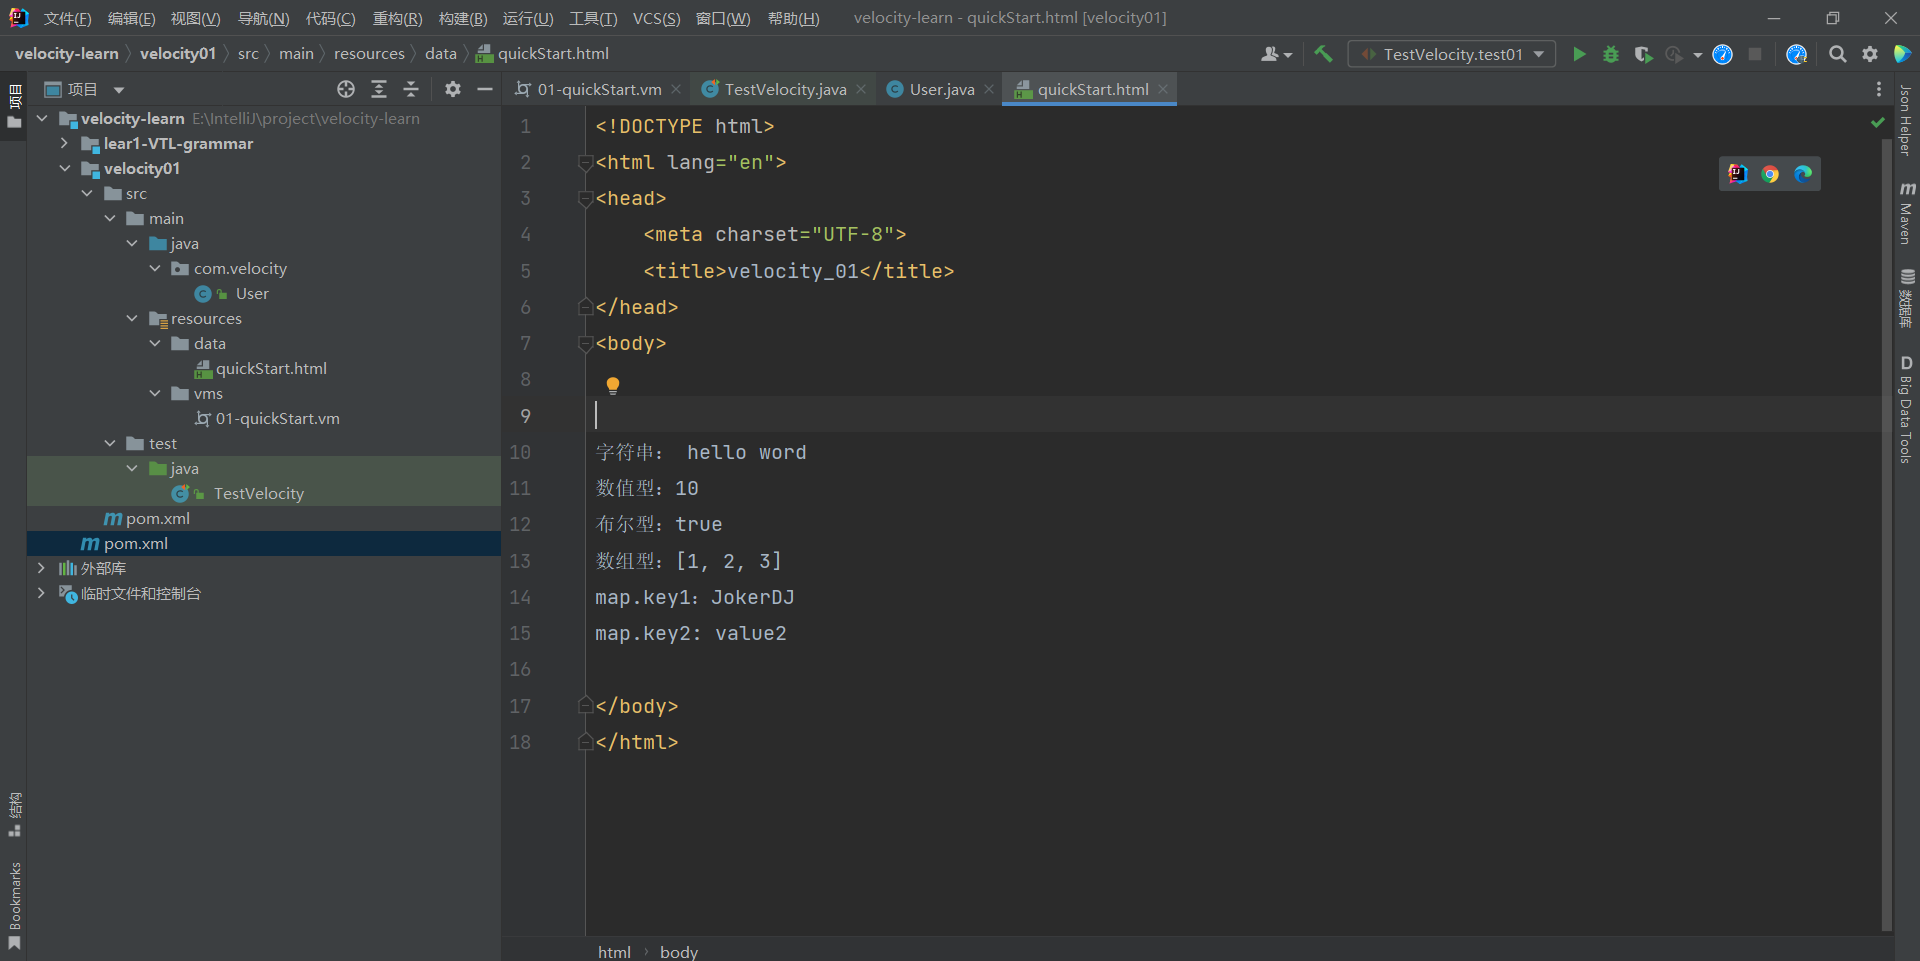Collapse the test folder node
Viewport: 1920px width, 961px height.
click(110, 443)
